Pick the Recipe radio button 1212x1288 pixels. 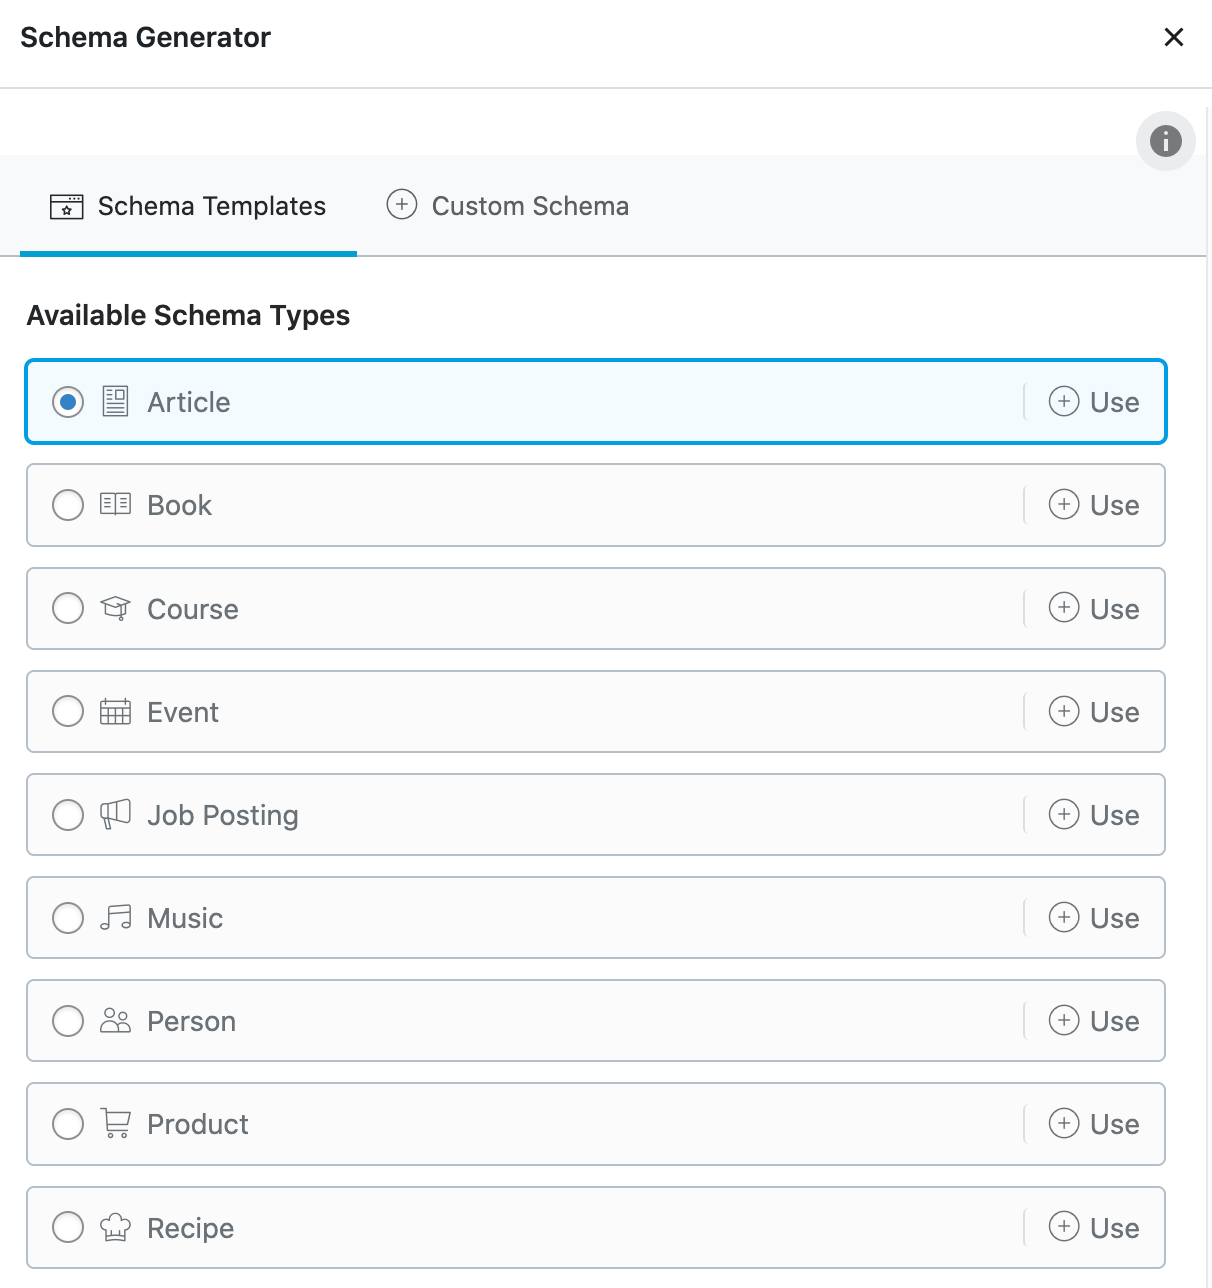(68, 1227)
